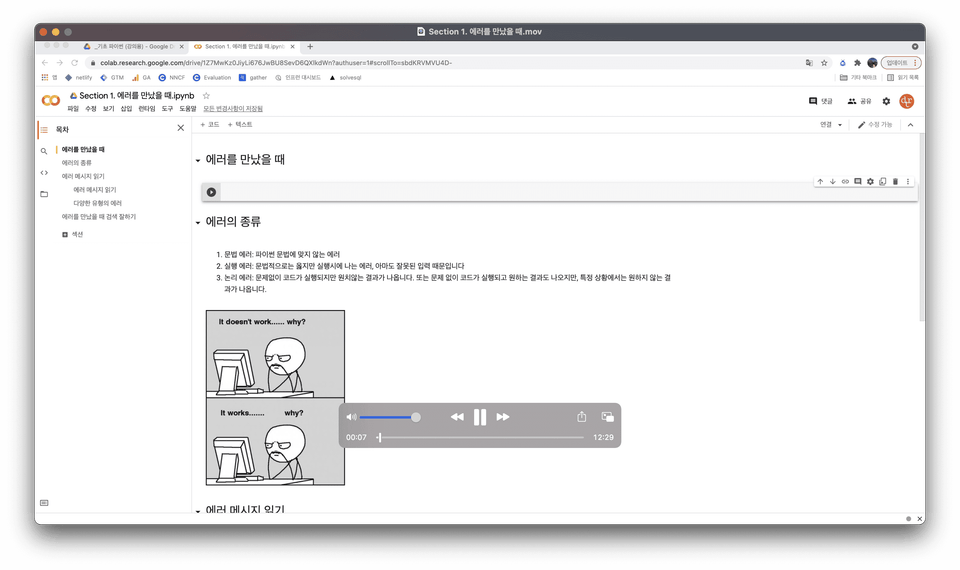Viewport: 960px width, 570px height.
Task: Enable picture-in-picture mode
Action: tap(607, 417)
